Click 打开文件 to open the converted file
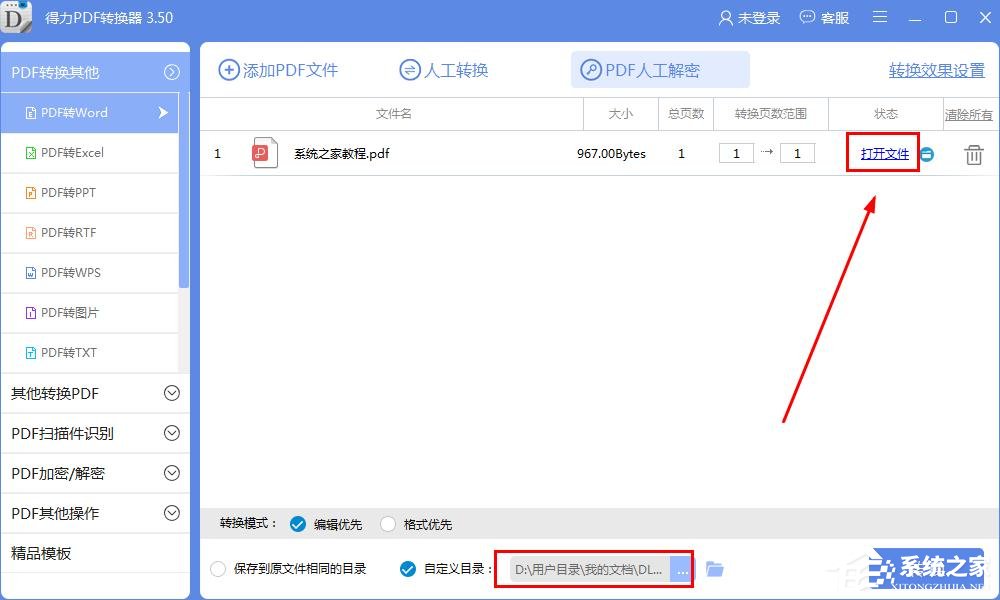Screen dimensions: 1000x600 pos(882,153)
